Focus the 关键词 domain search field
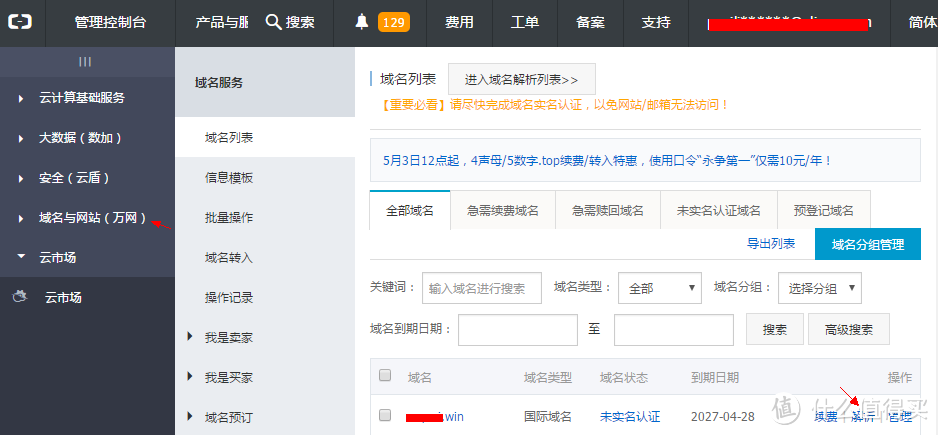This screenshot has width=938, height=435. [x=482, y=288]
